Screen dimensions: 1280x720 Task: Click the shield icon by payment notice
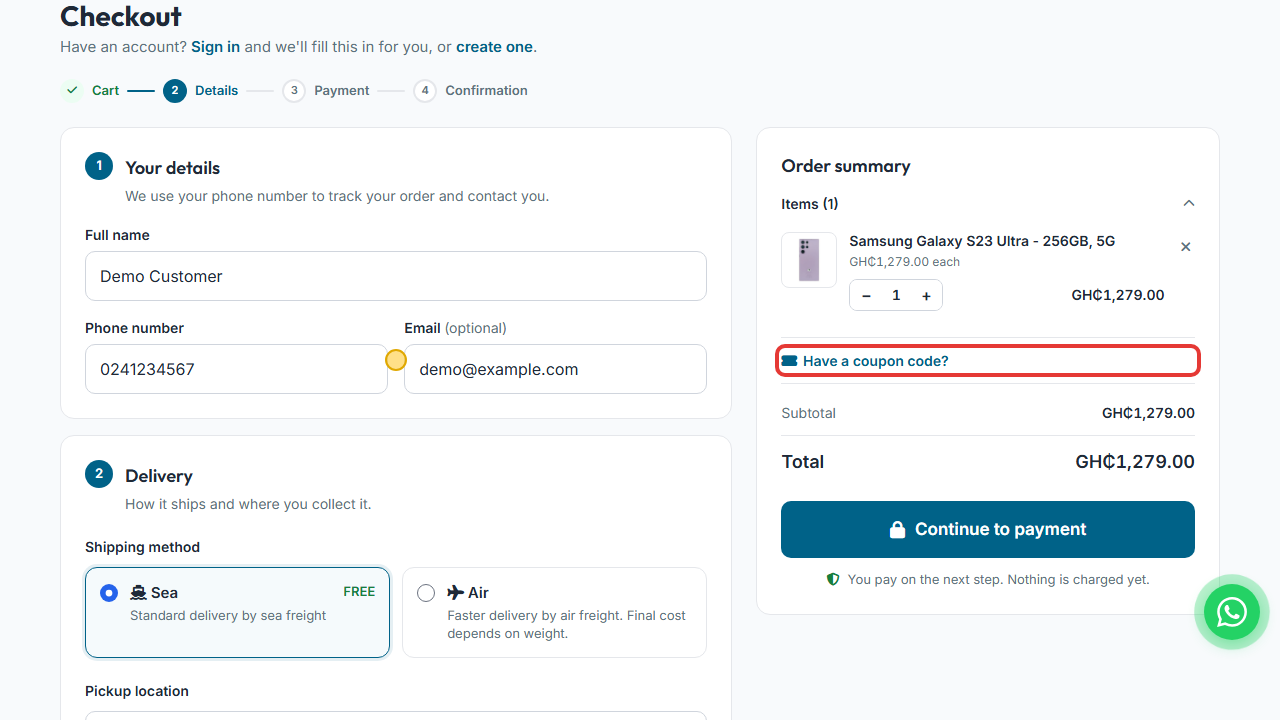[x=833, y=580]
